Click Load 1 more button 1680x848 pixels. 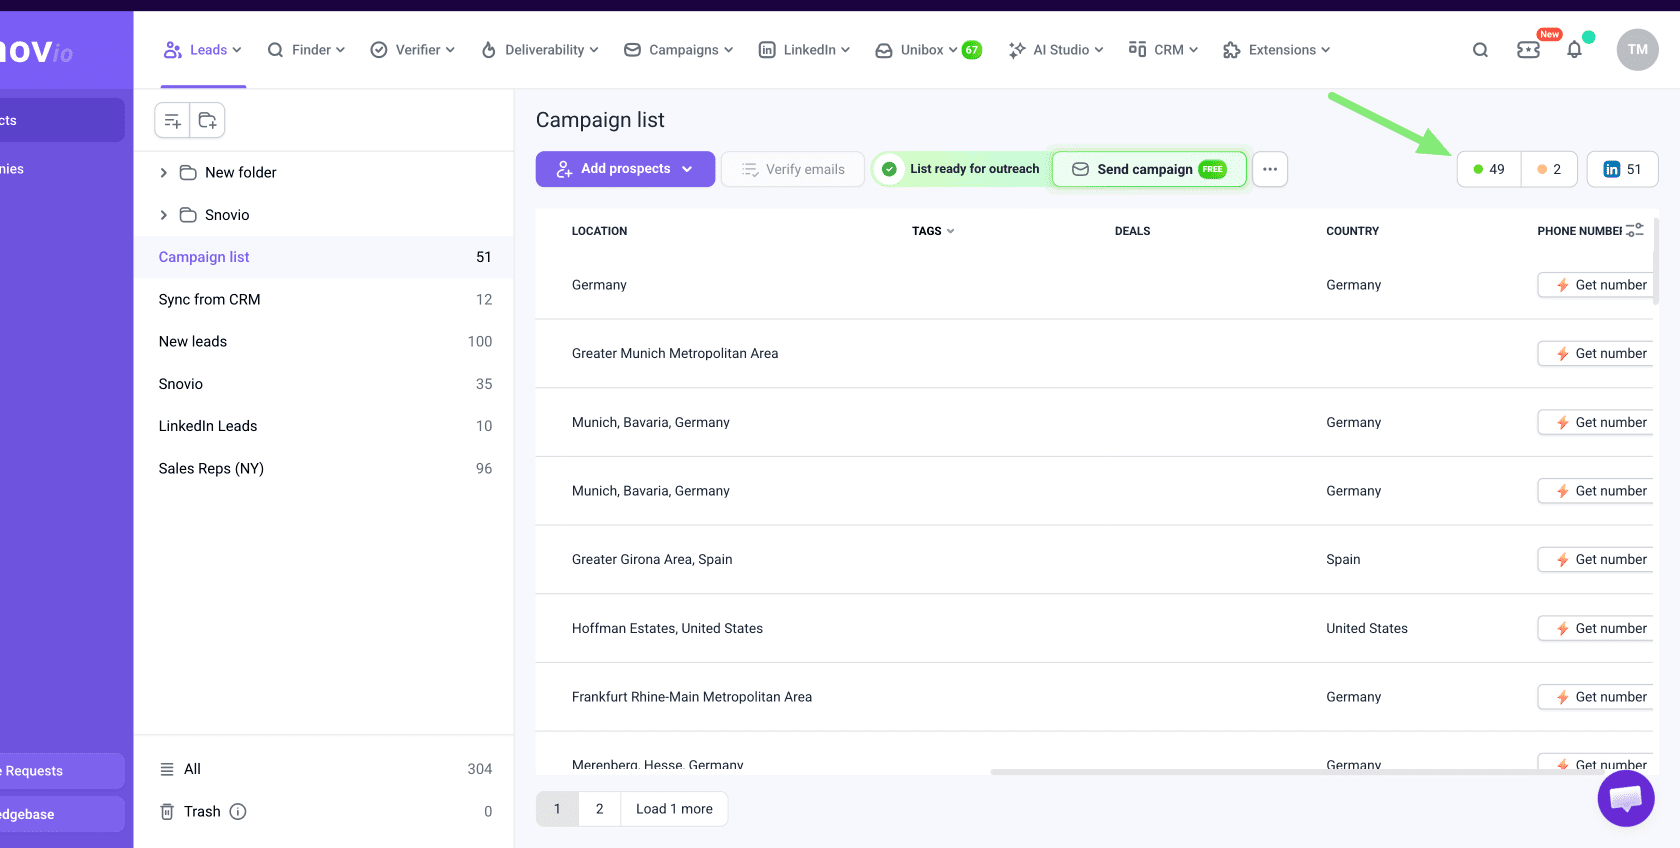[x=674, y=809]
